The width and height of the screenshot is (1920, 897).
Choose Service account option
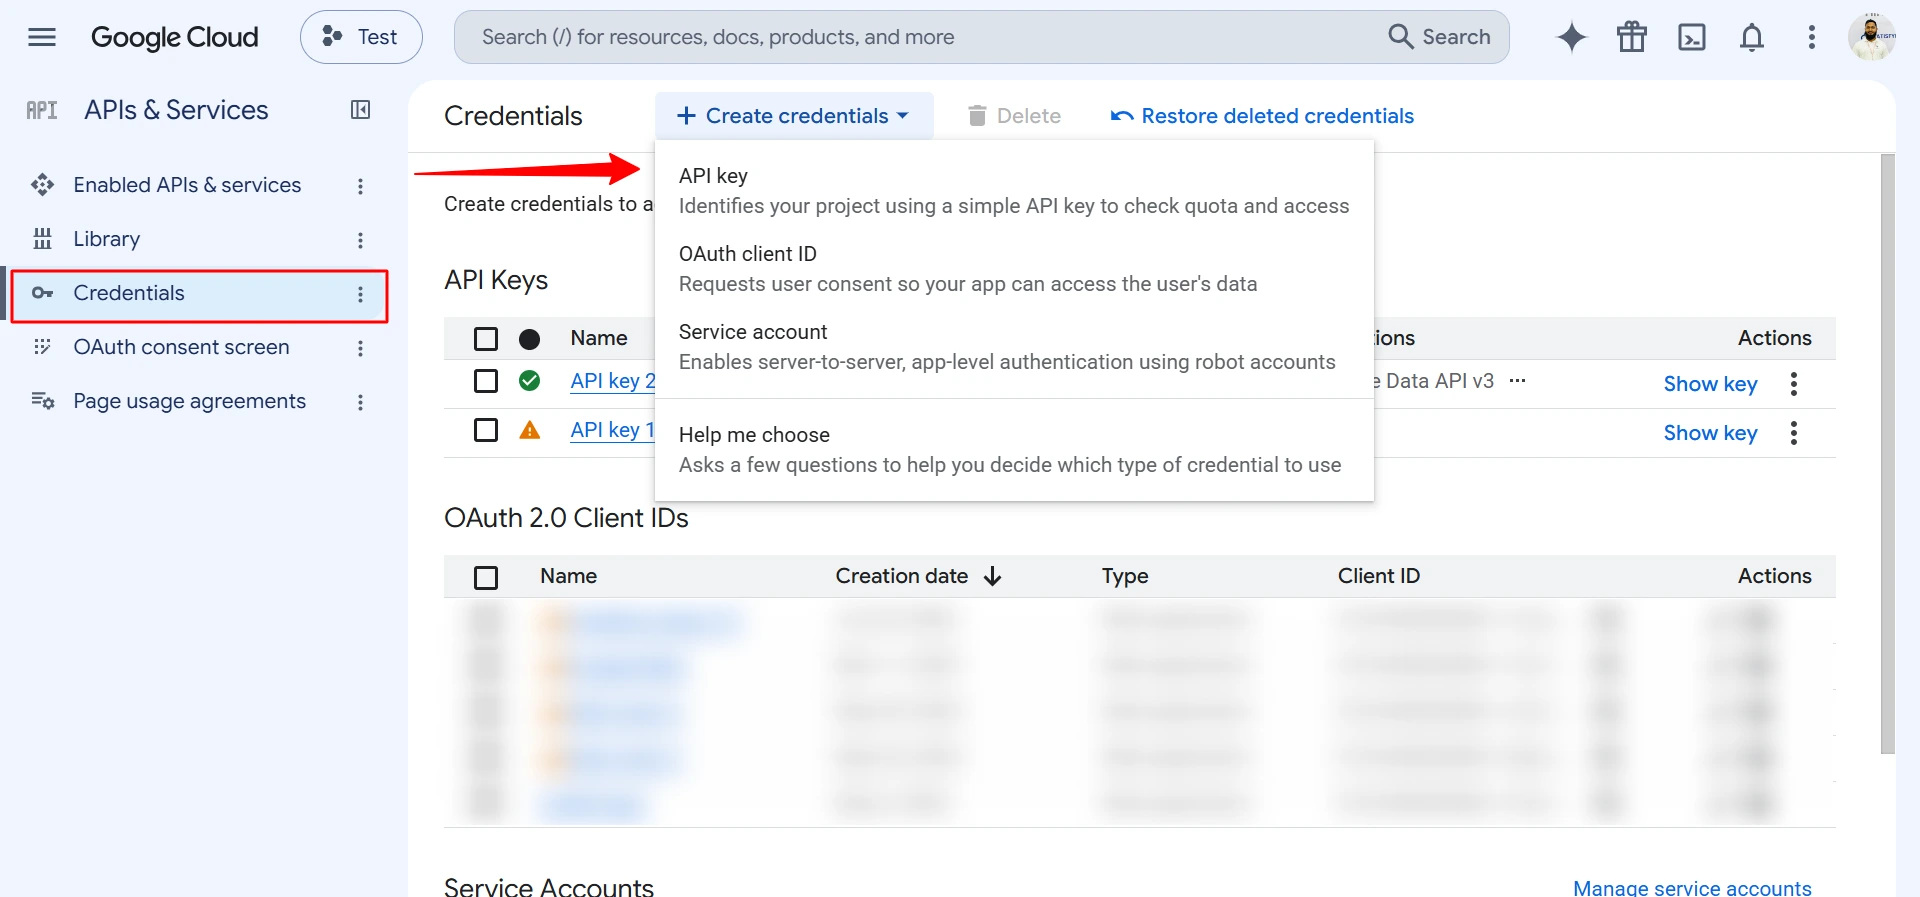click(1014, 347)
